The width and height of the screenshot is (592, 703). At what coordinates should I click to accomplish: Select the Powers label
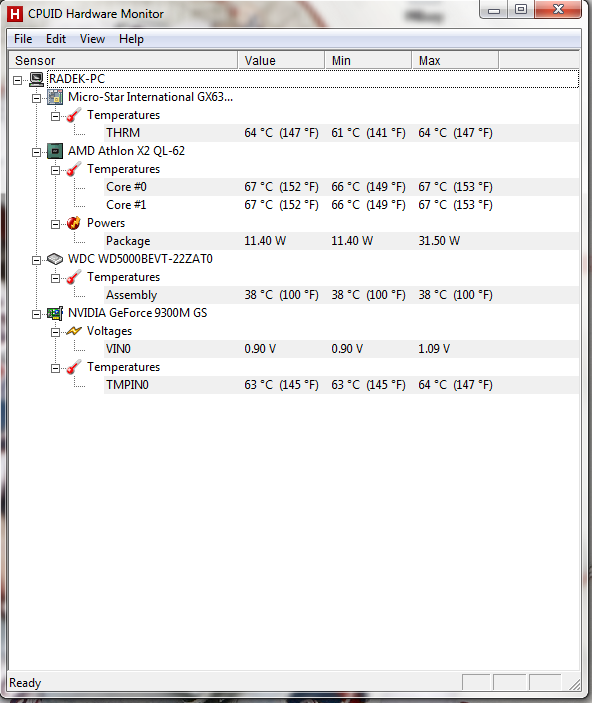coord(106,223)
